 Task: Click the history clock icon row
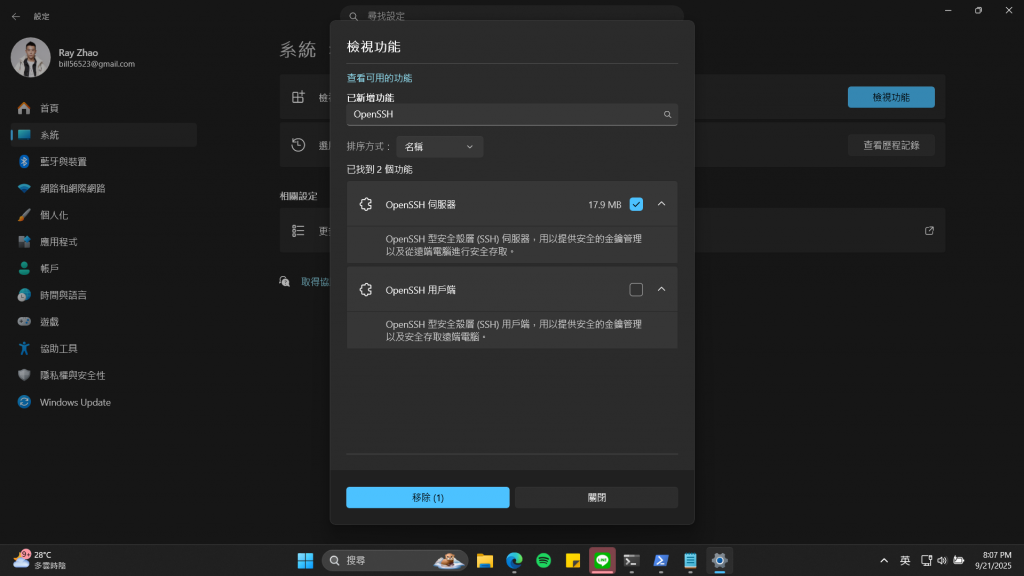(298, 145)
